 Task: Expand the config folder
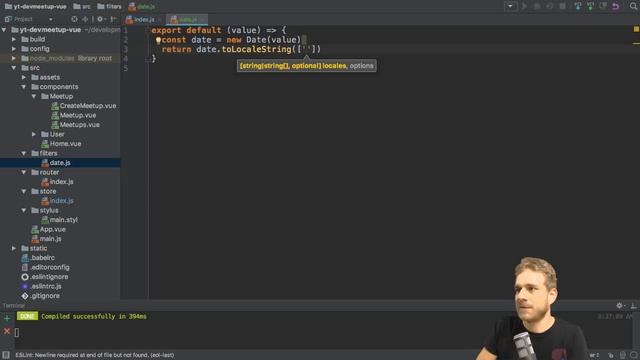click(14, 49)
